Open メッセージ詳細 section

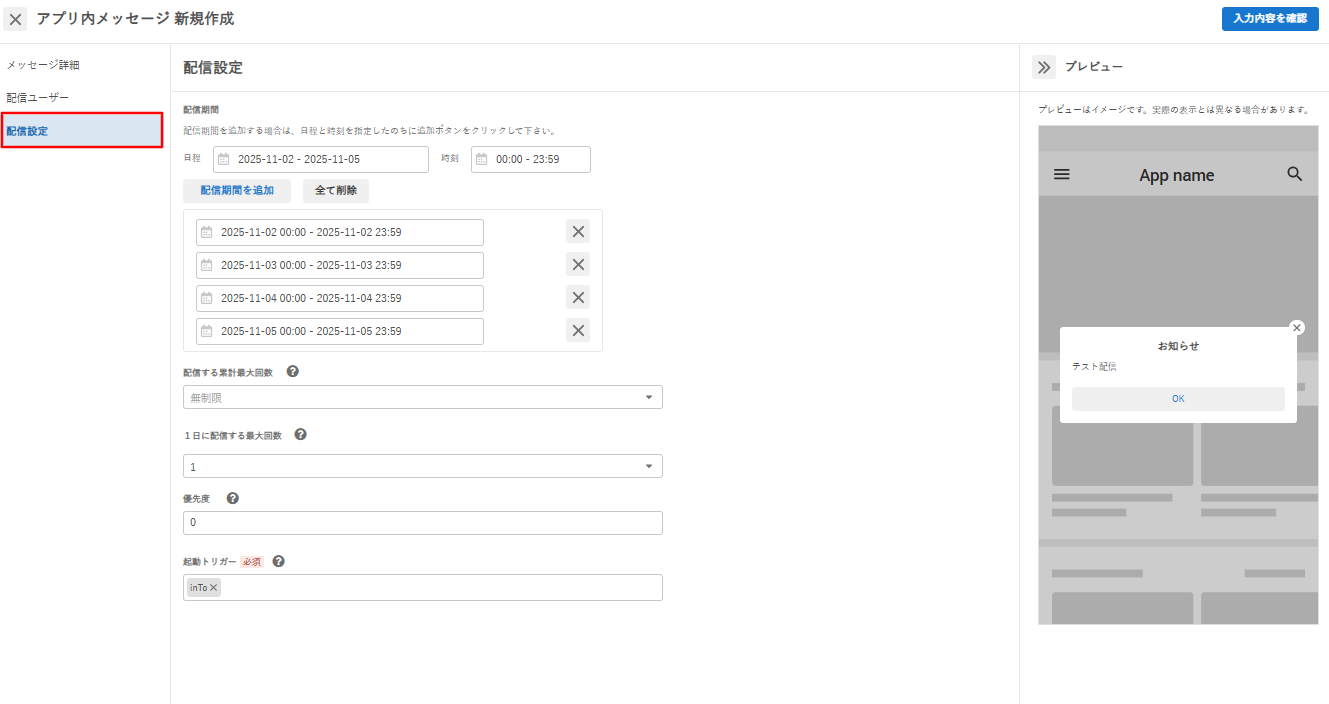(x=43, y=65)
